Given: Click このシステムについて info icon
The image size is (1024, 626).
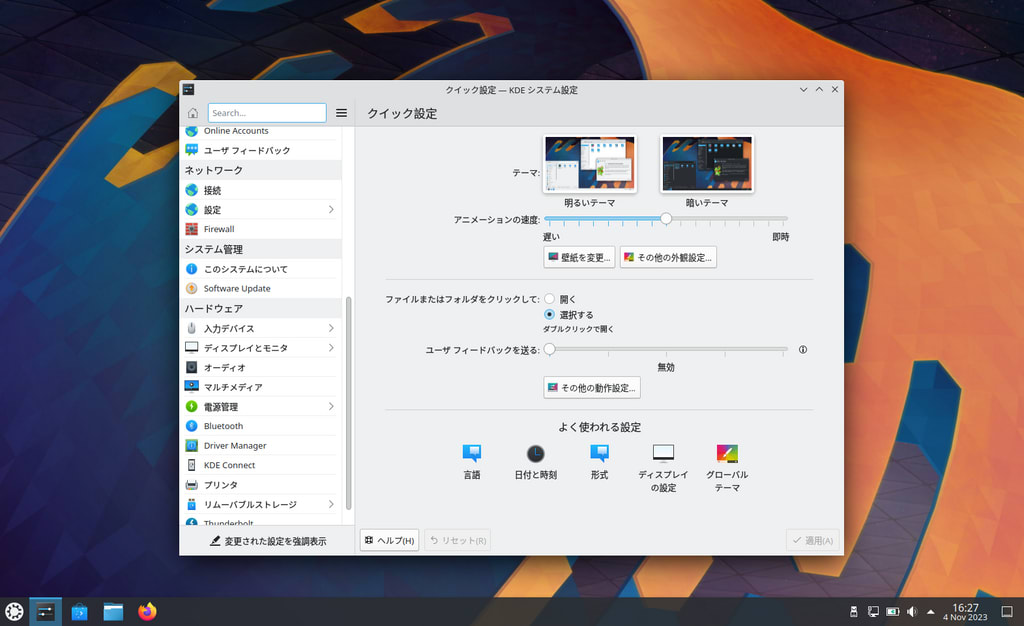Looking at the screenshot, I should point(191,269).
